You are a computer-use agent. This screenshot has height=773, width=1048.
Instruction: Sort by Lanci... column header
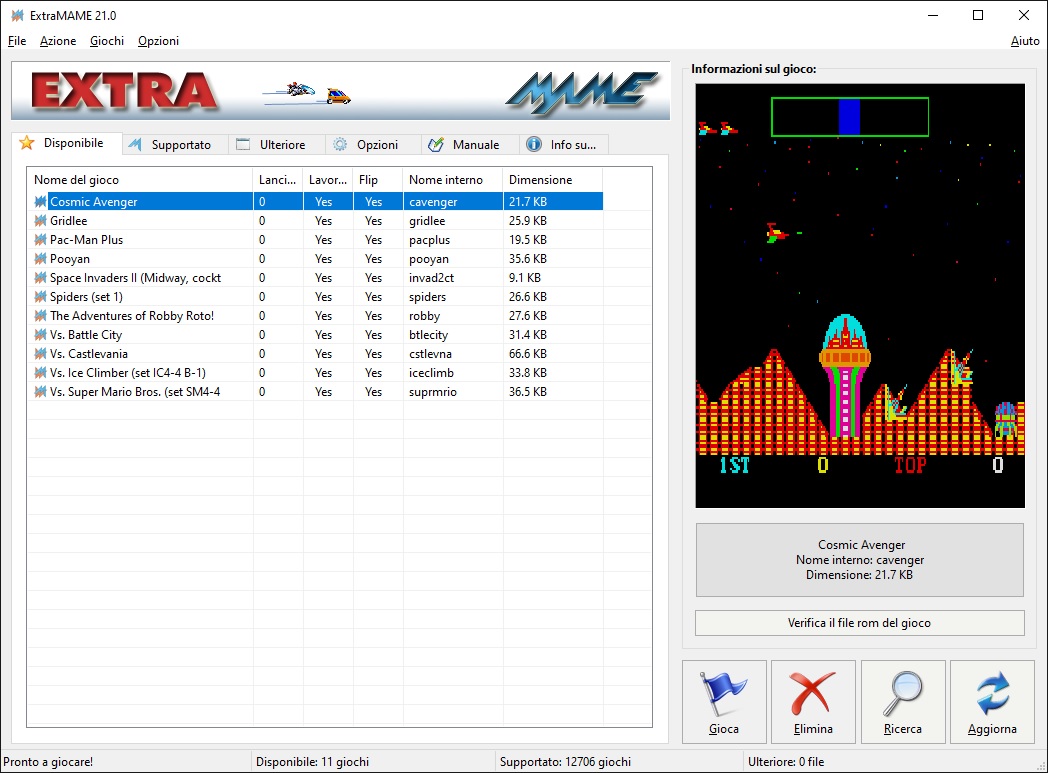[278, 180]
